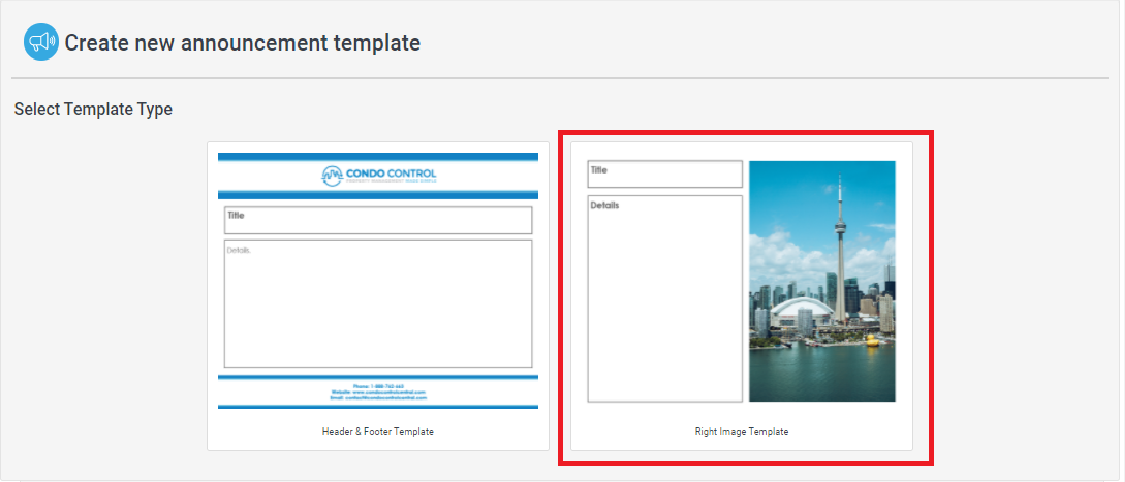
Task: Click the 'Header & Footer Template' caption
Action: (x=378, y=432)
